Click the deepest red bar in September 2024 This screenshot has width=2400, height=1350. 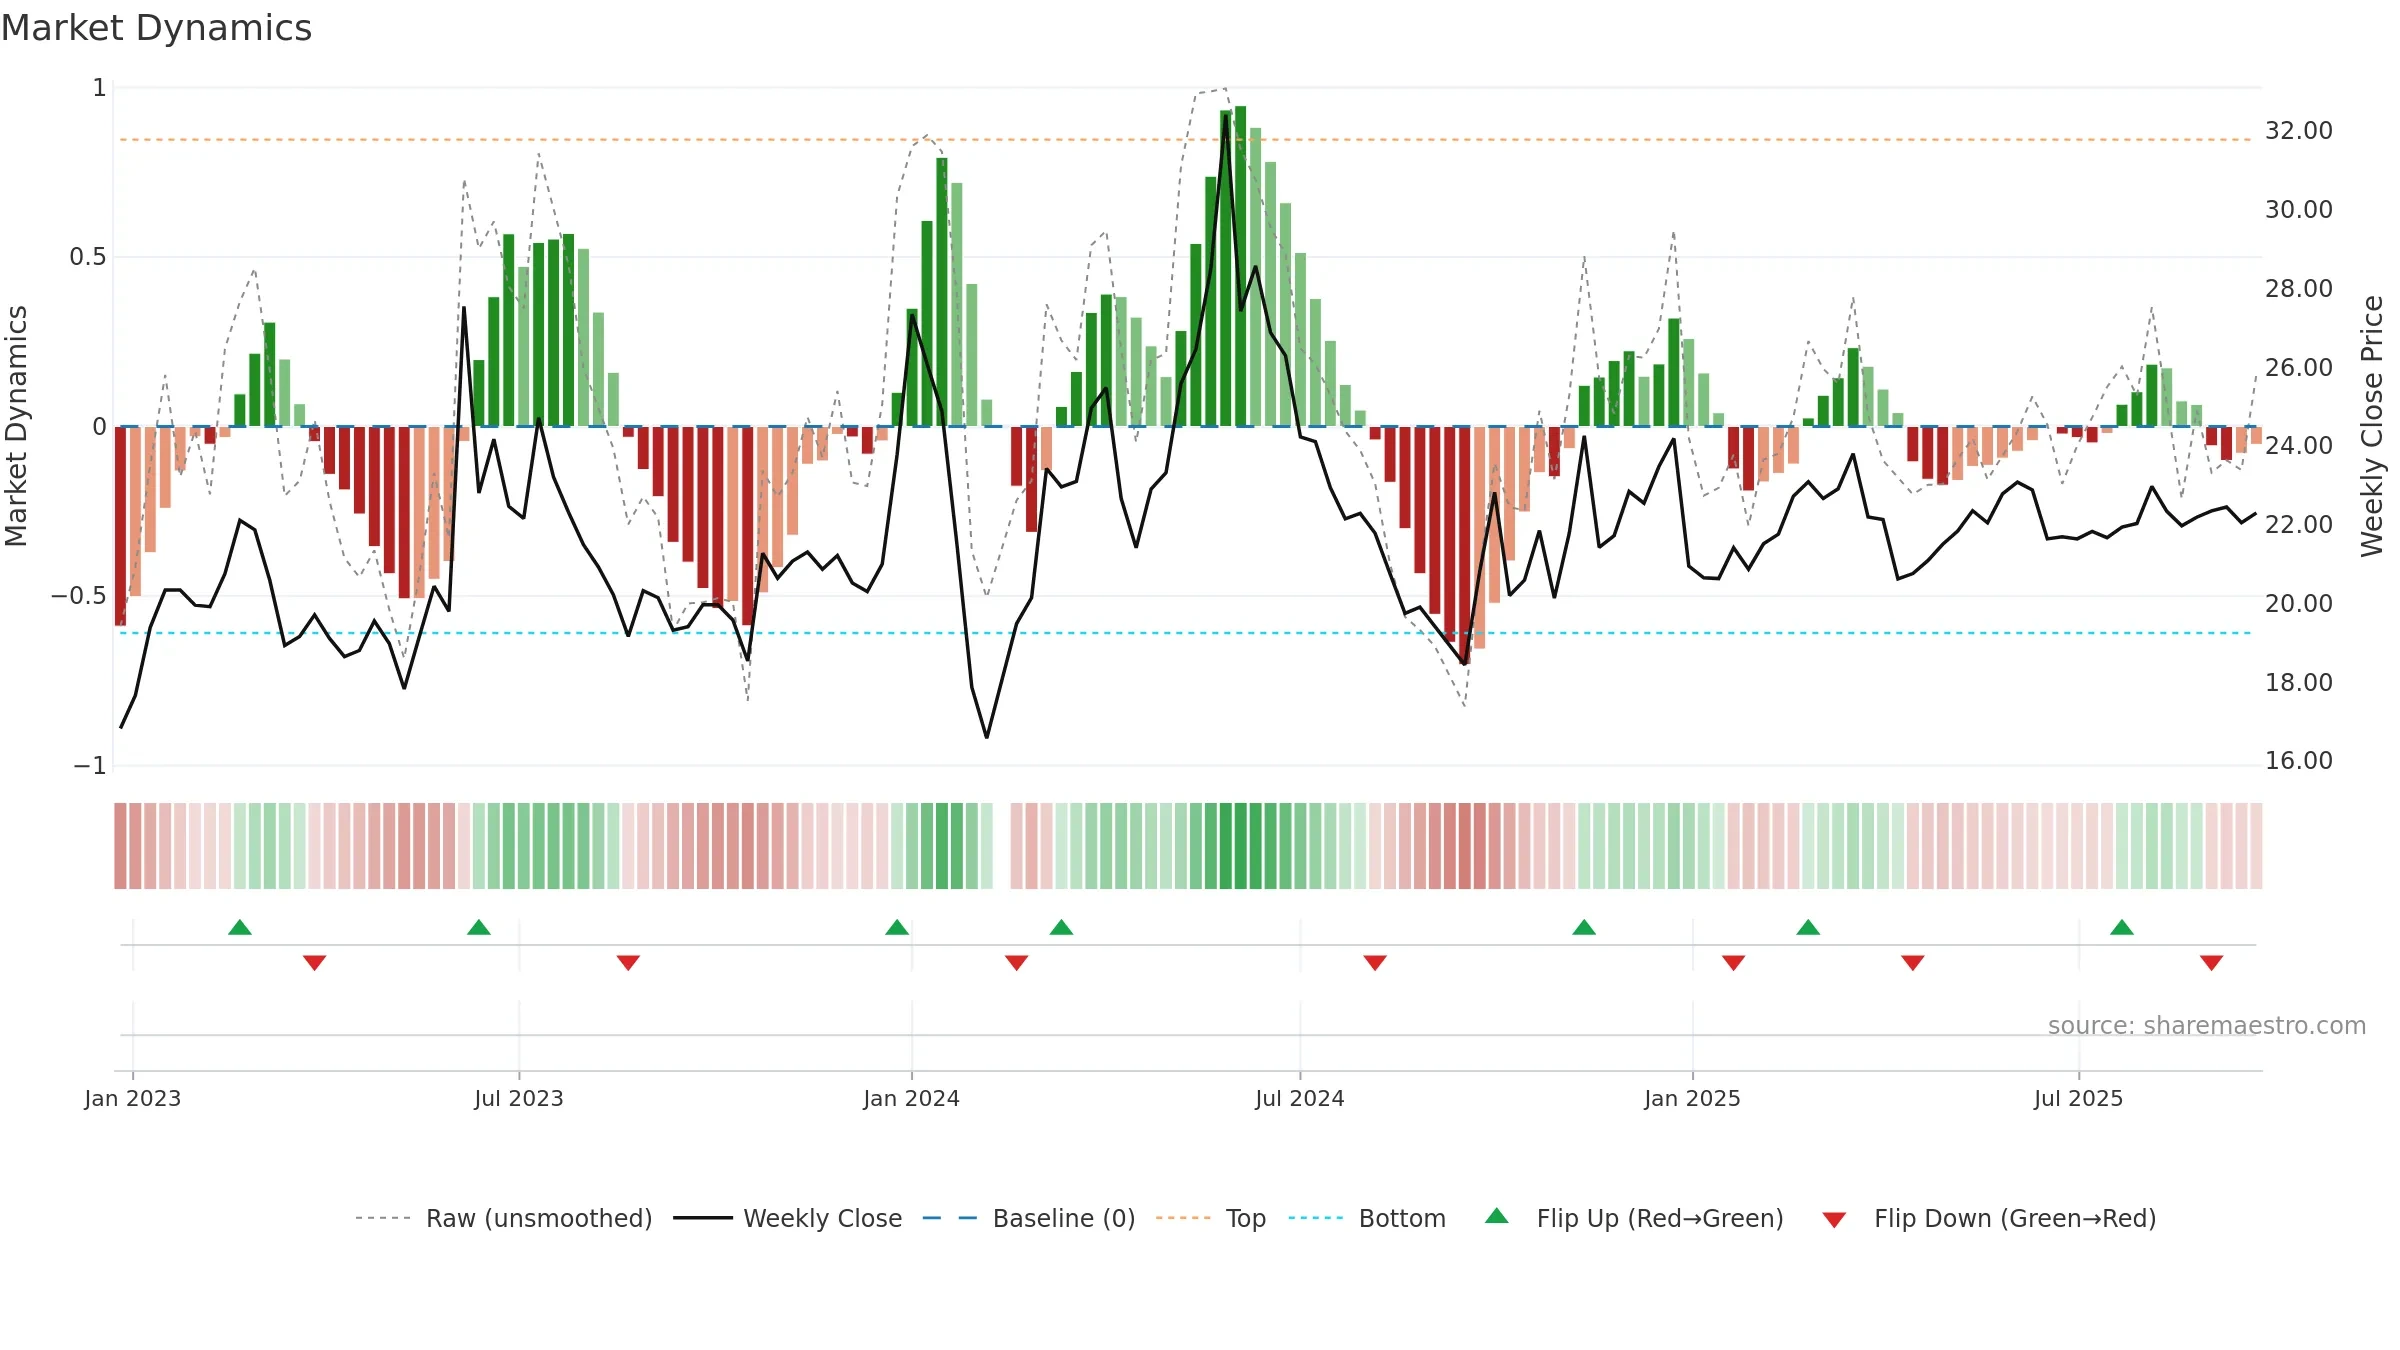(1465, 545)
